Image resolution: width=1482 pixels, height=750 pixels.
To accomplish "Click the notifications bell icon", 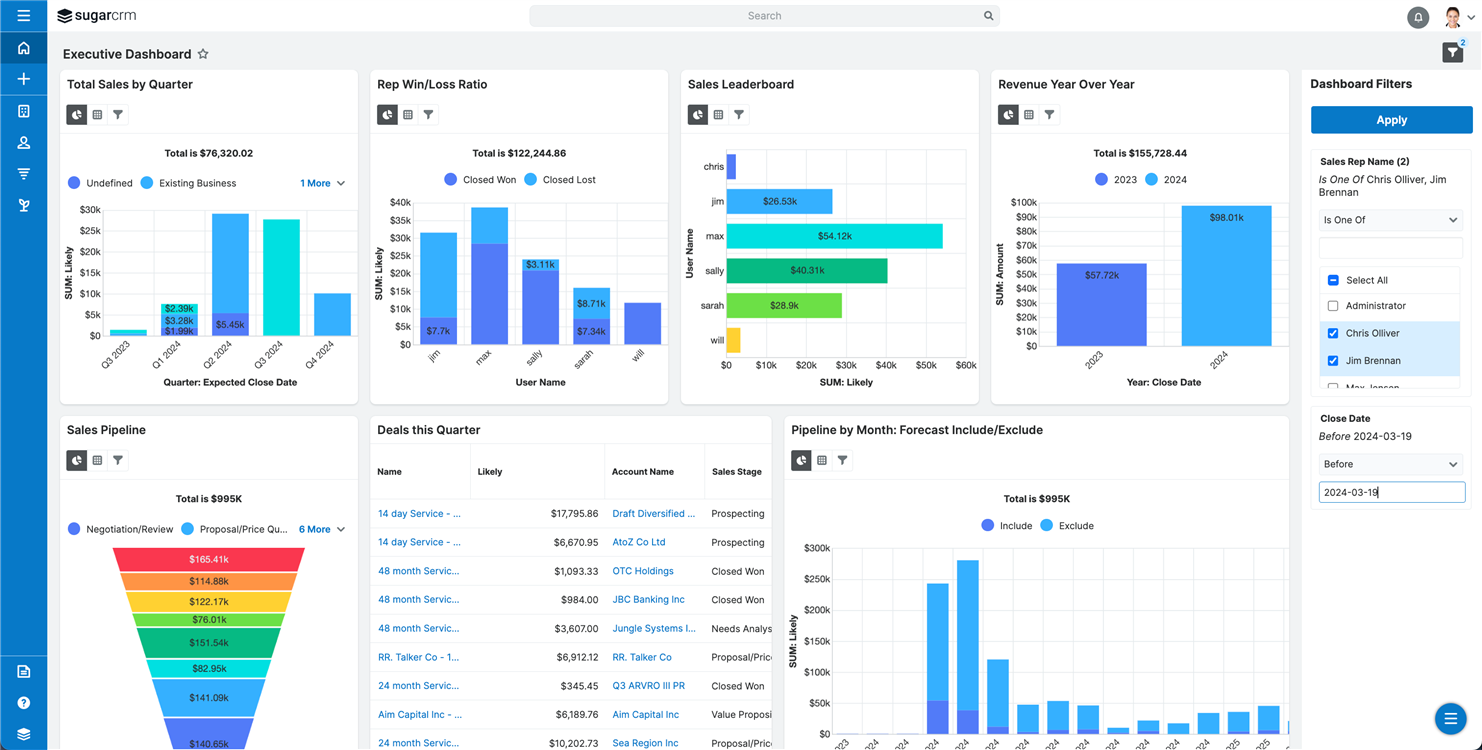I will [1417, 17].
